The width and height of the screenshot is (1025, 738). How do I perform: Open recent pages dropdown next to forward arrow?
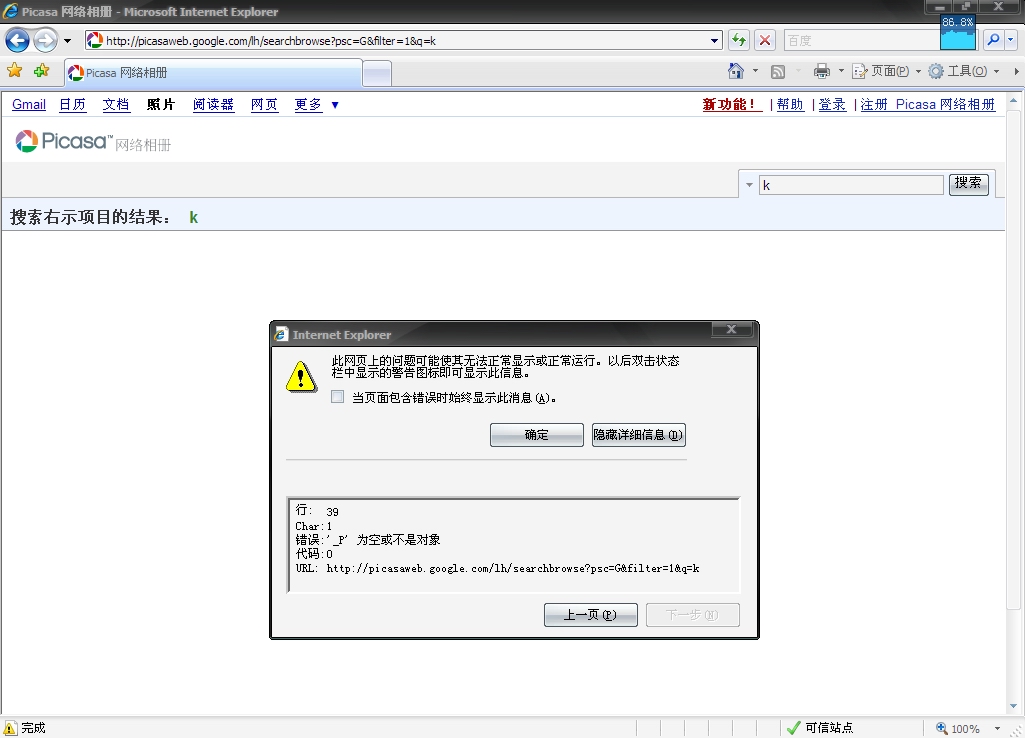67,41
